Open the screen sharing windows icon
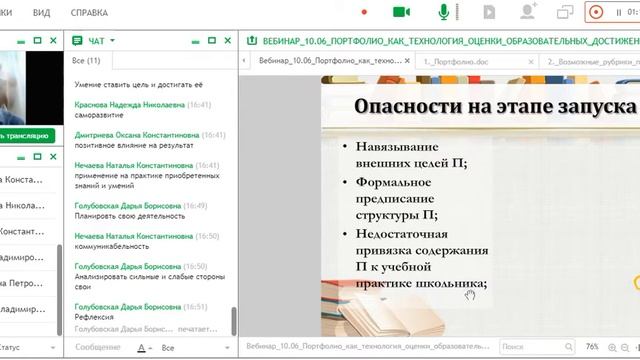 pos(565,12)
